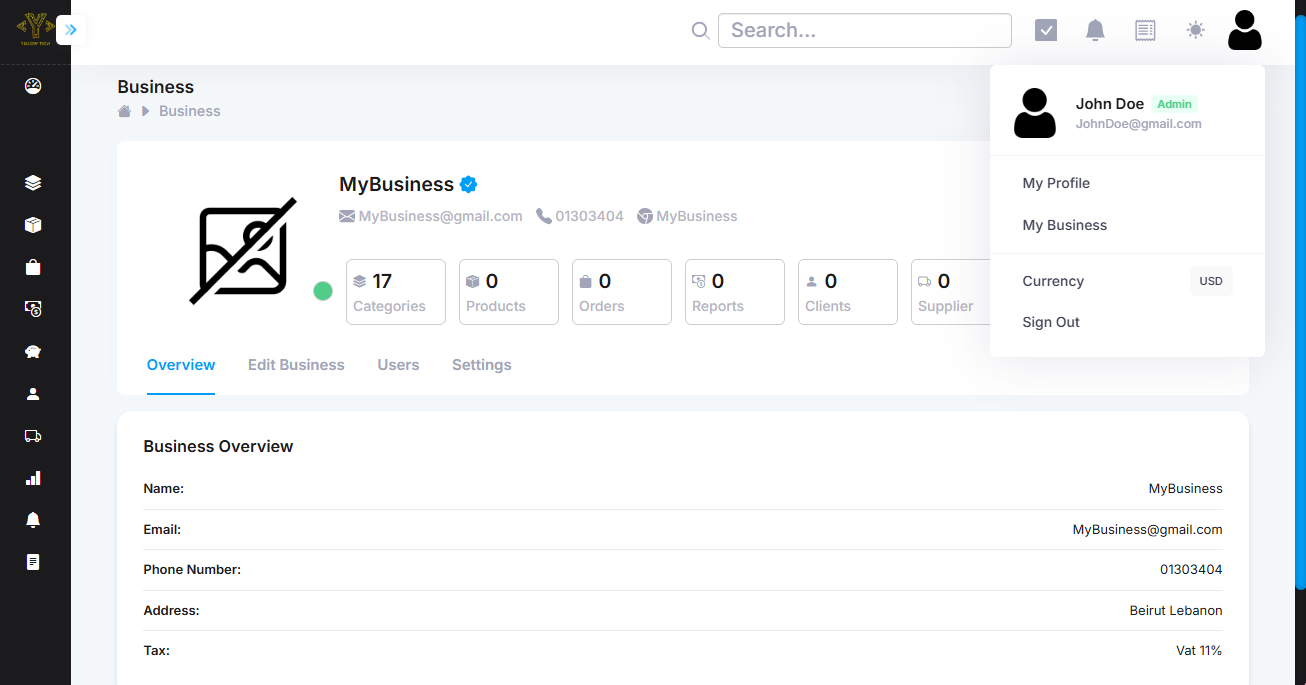Click inside the Search field
Screen dimensions: 1306x685
[x=864, y=30]
